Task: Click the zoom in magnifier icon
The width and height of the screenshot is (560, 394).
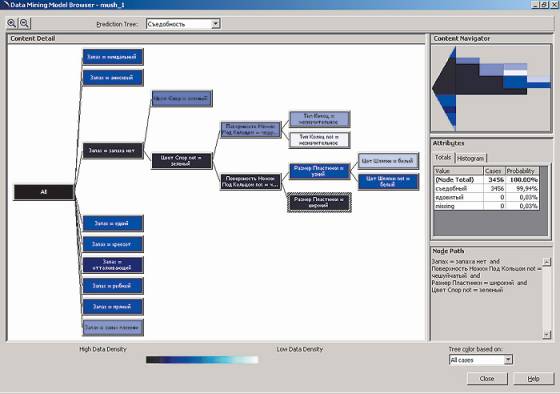Action: pos(12,24)
